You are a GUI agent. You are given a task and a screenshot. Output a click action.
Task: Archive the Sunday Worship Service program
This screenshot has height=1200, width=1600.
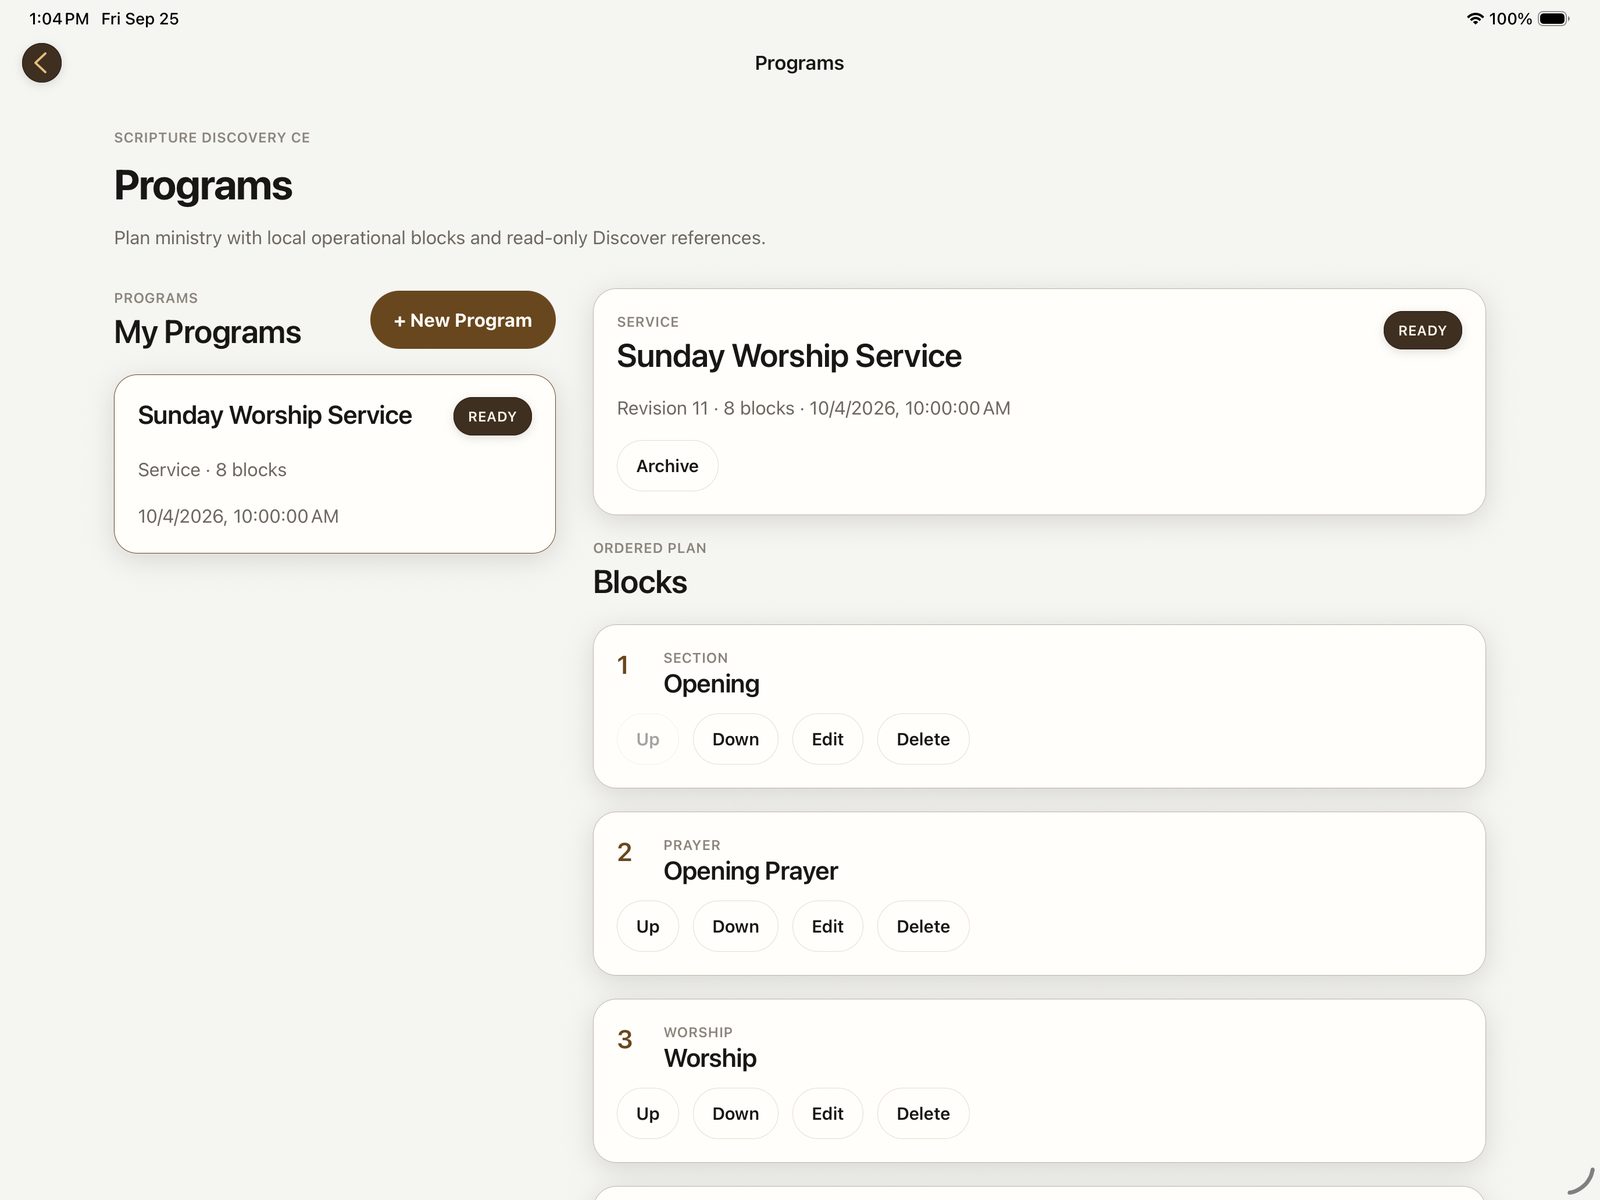coord(667,466)
